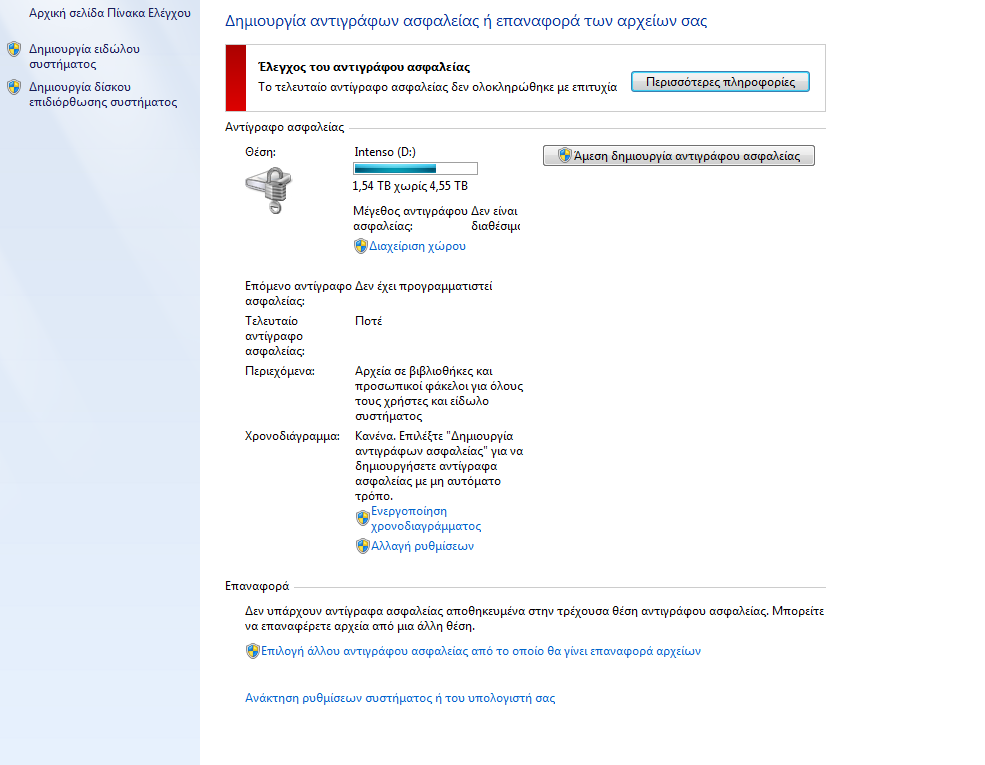Screen dimensions: 985x765
Task: Click 'Δημιουργία ειδώλου συστήματος' link
Action: pos(84,57)
